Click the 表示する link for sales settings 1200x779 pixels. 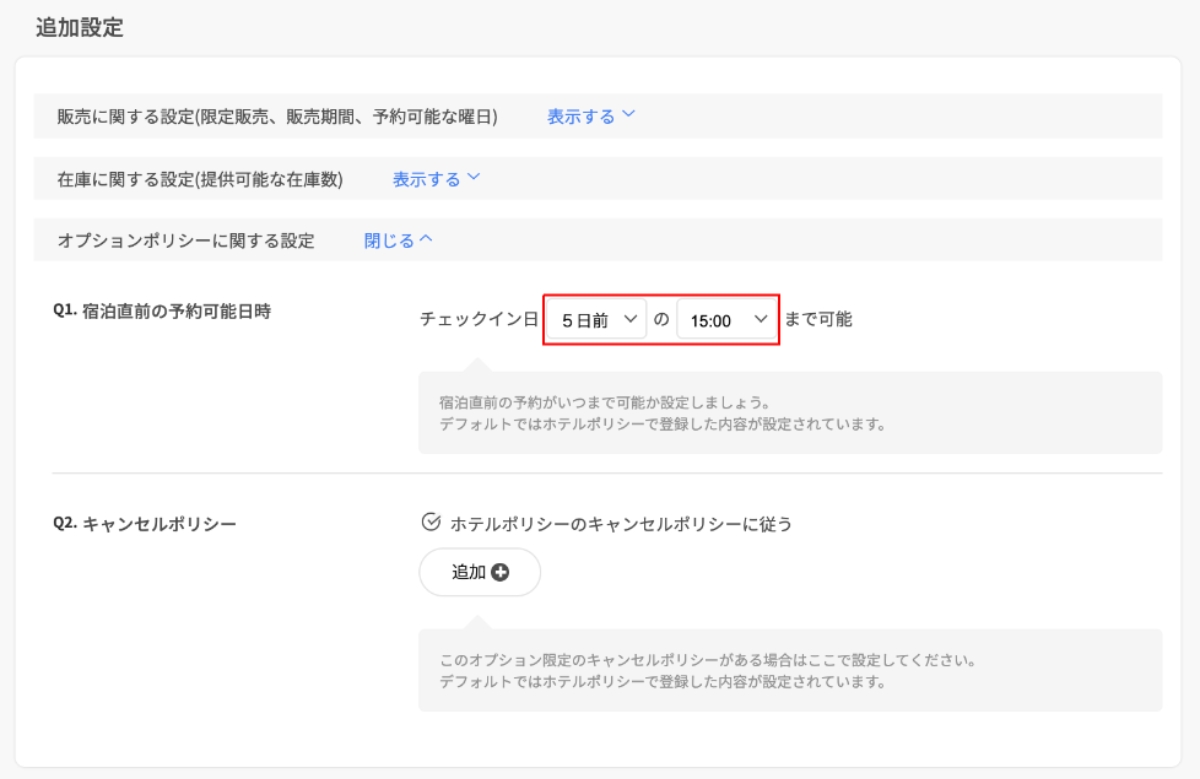[580, 116]
